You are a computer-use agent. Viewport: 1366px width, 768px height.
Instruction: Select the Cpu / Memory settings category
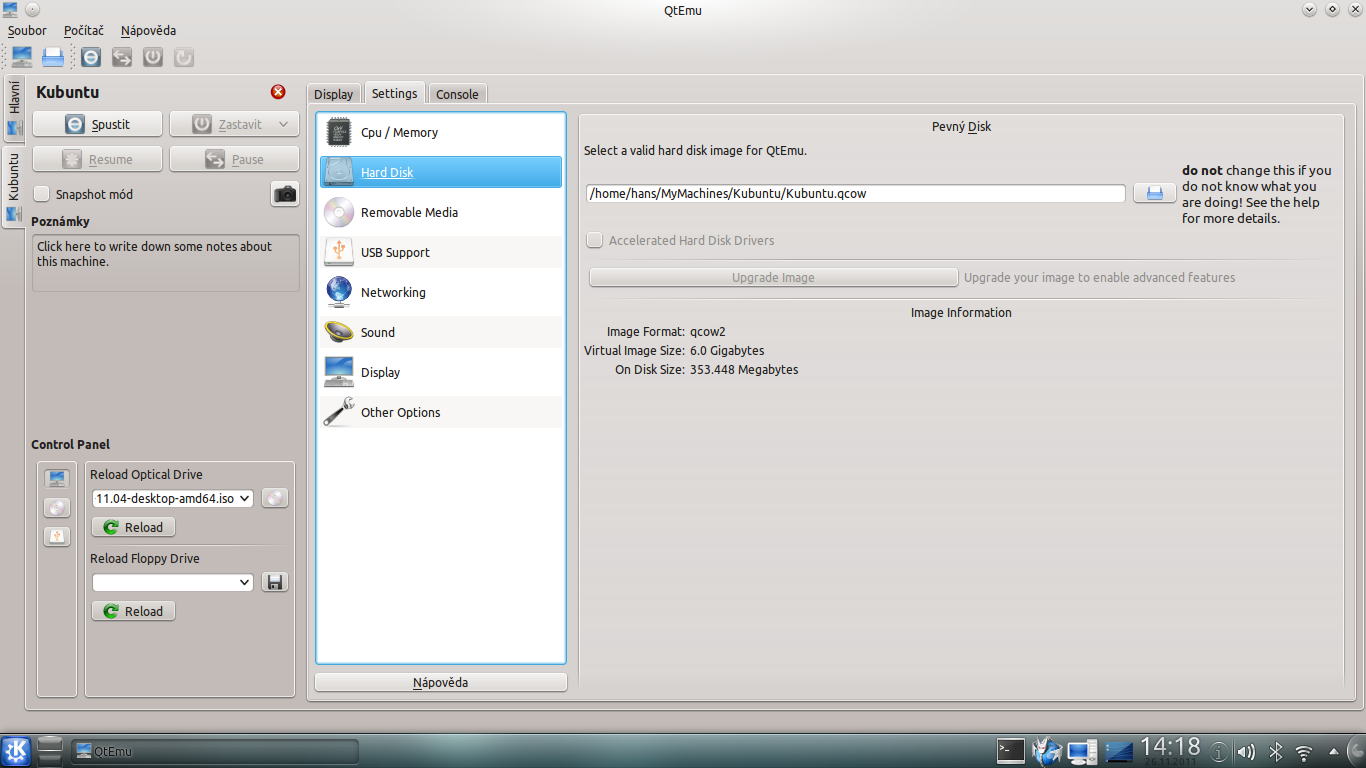click(x=441, y=132)
